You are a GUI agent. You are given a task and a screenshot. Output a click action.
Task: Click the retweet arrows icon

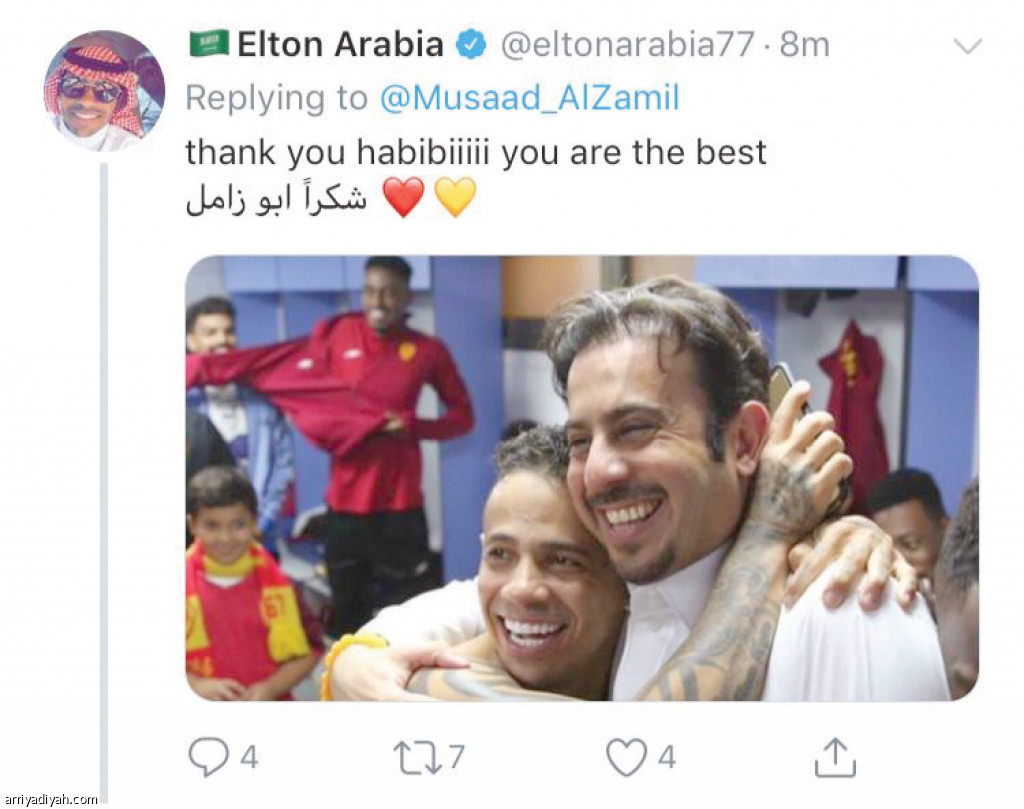(x=418, y=757)
